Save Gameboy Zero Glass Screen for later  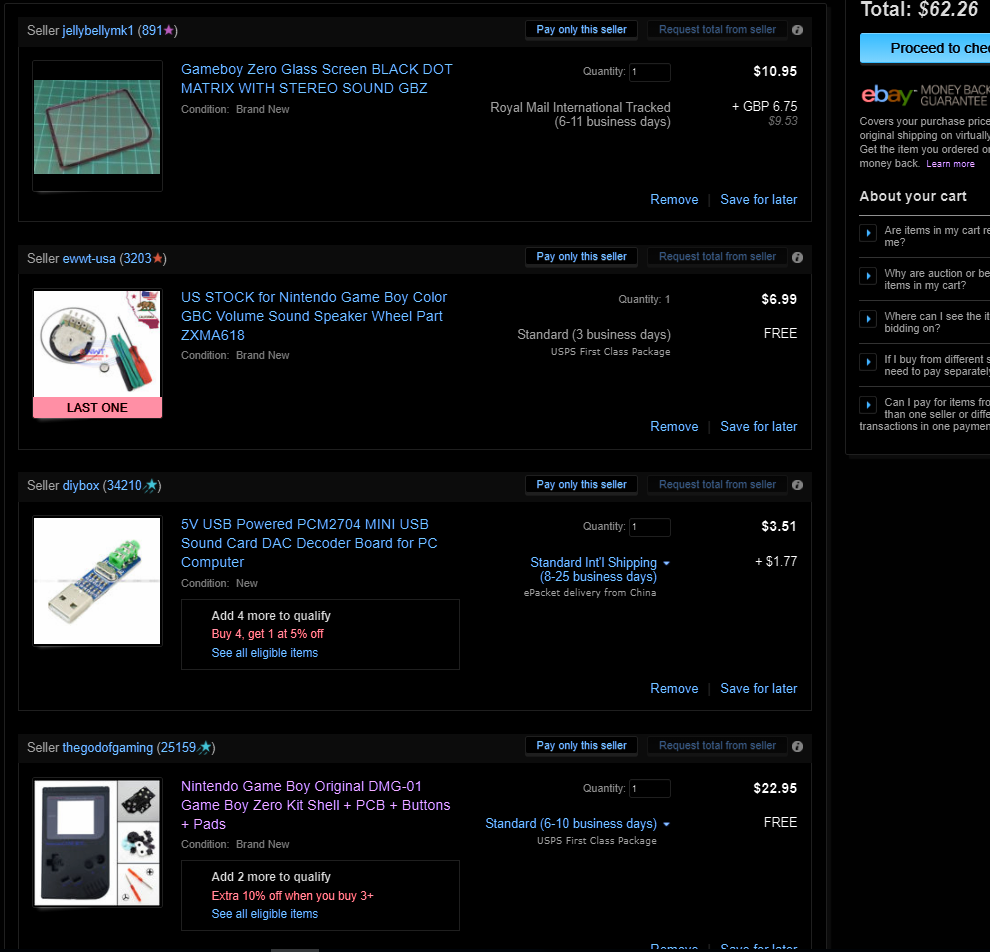coord(758,199)
